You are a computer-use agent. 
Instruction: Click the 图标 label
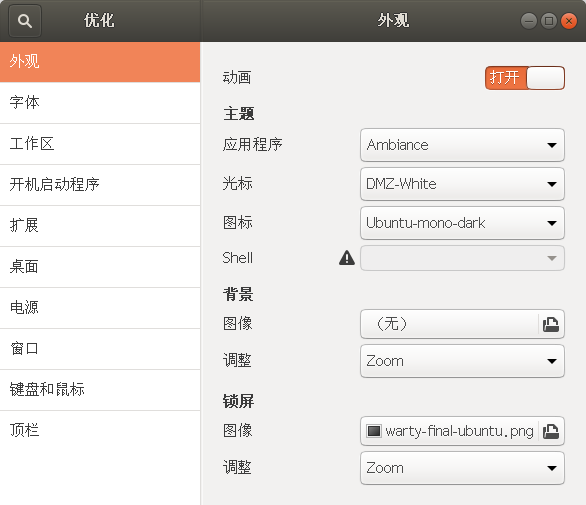(x=238, y=223)
